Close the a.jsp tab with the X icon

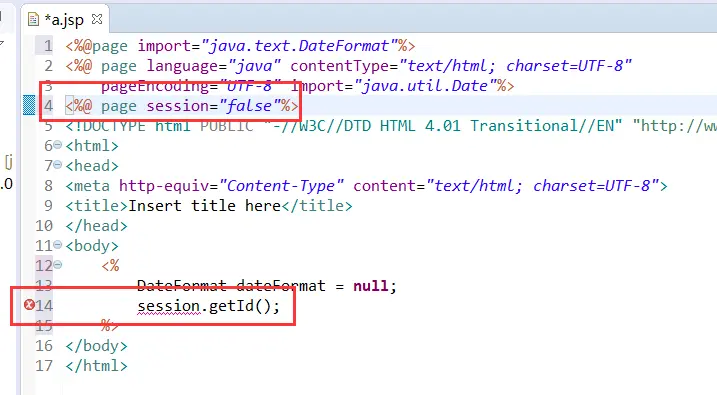[97, 19]
